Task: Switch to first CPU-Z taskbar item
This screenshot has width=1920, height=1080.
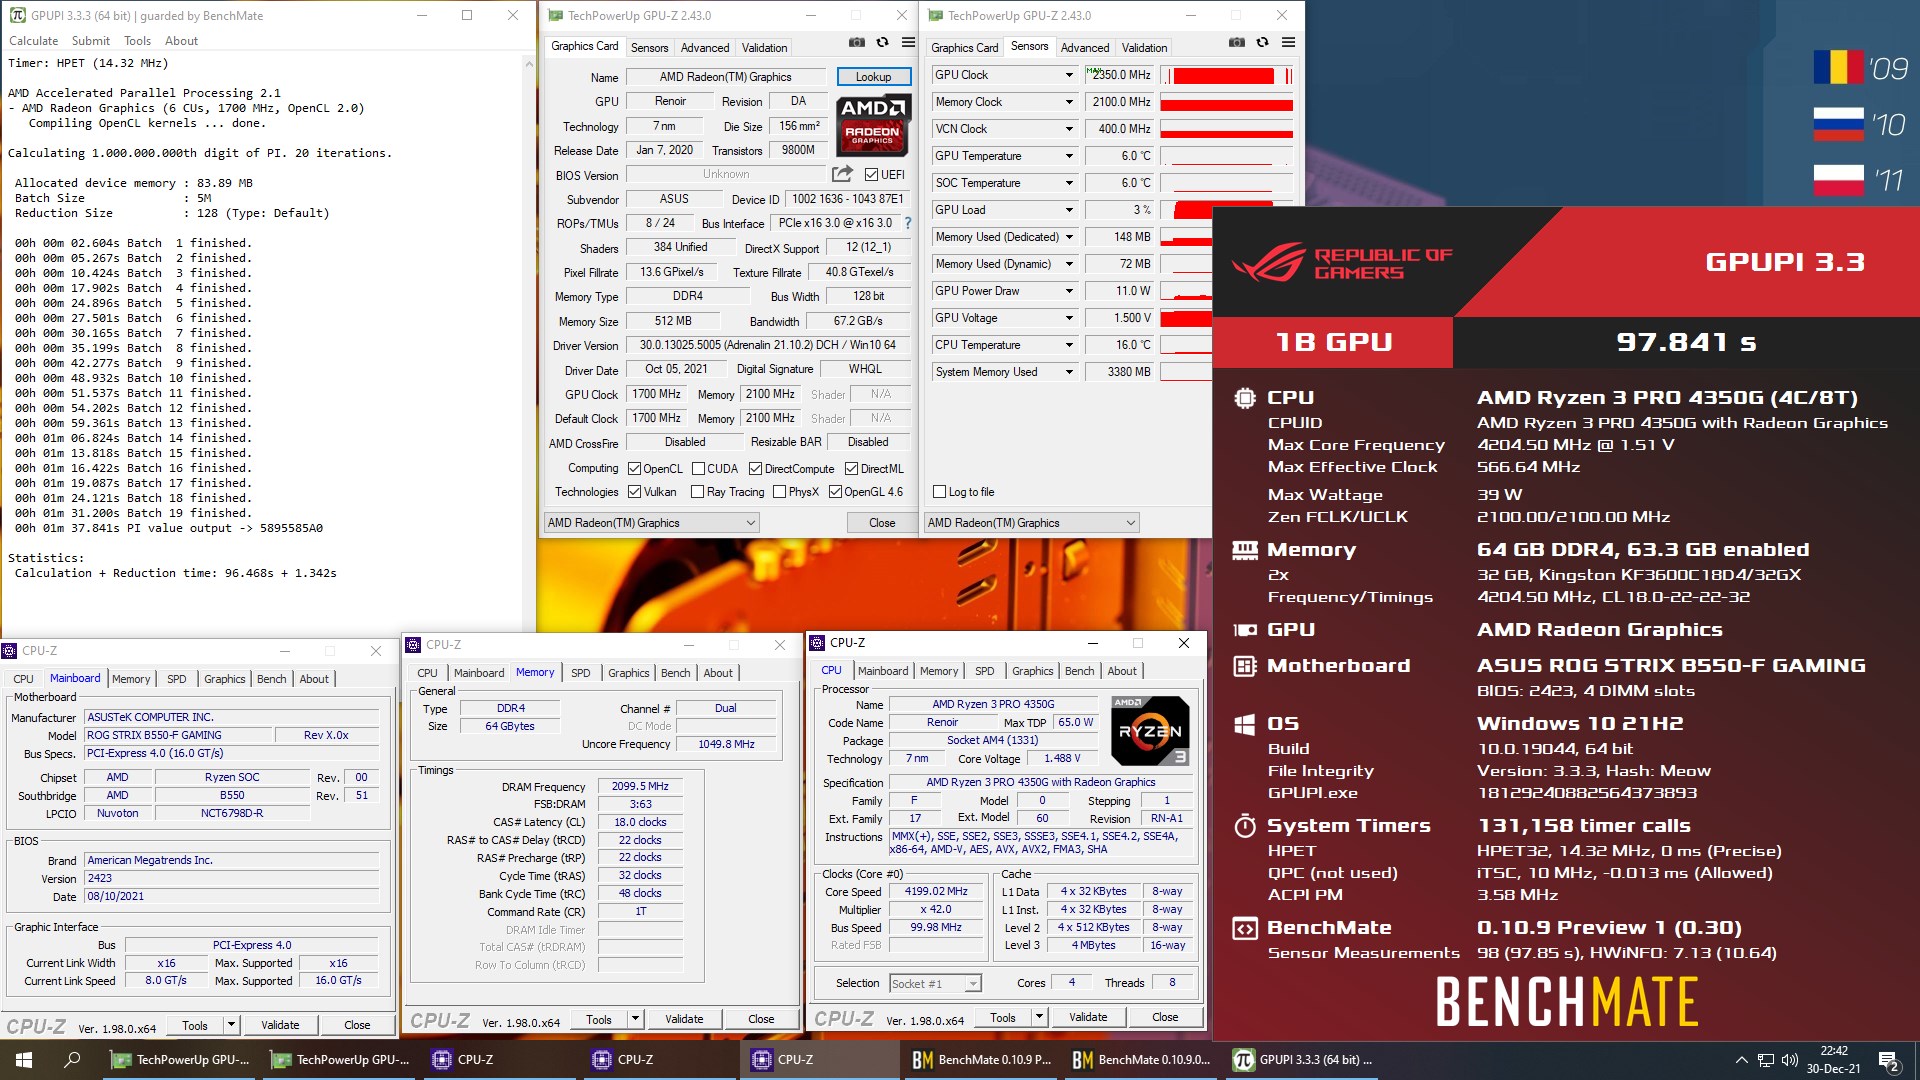Action: (x=500, y=1059)
